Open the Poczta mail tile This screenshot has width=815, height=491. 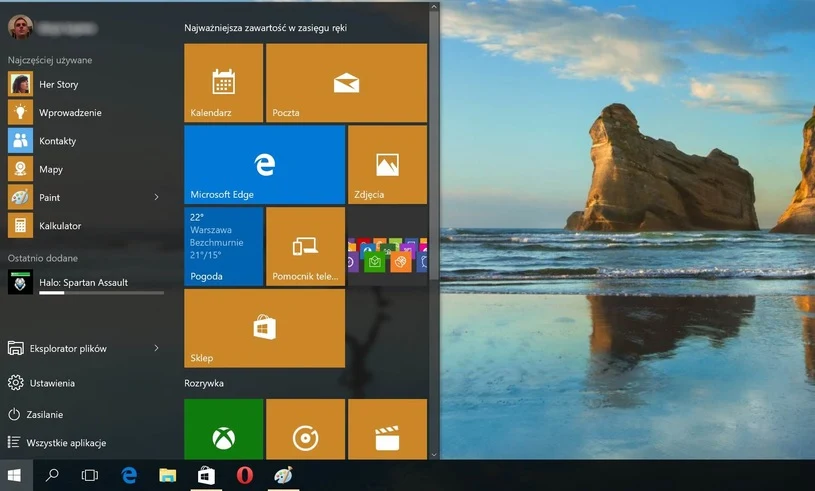point(347,83)
